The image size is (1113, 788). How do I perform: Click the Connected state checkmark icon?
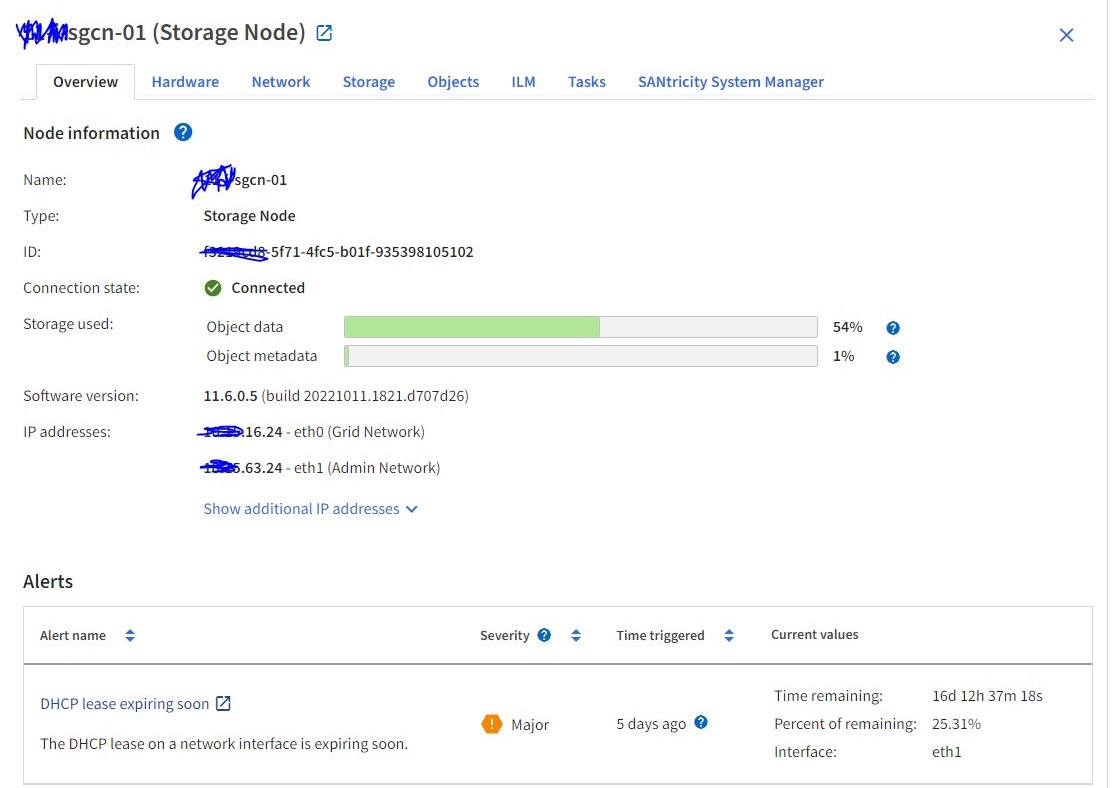tap(213, 287)
